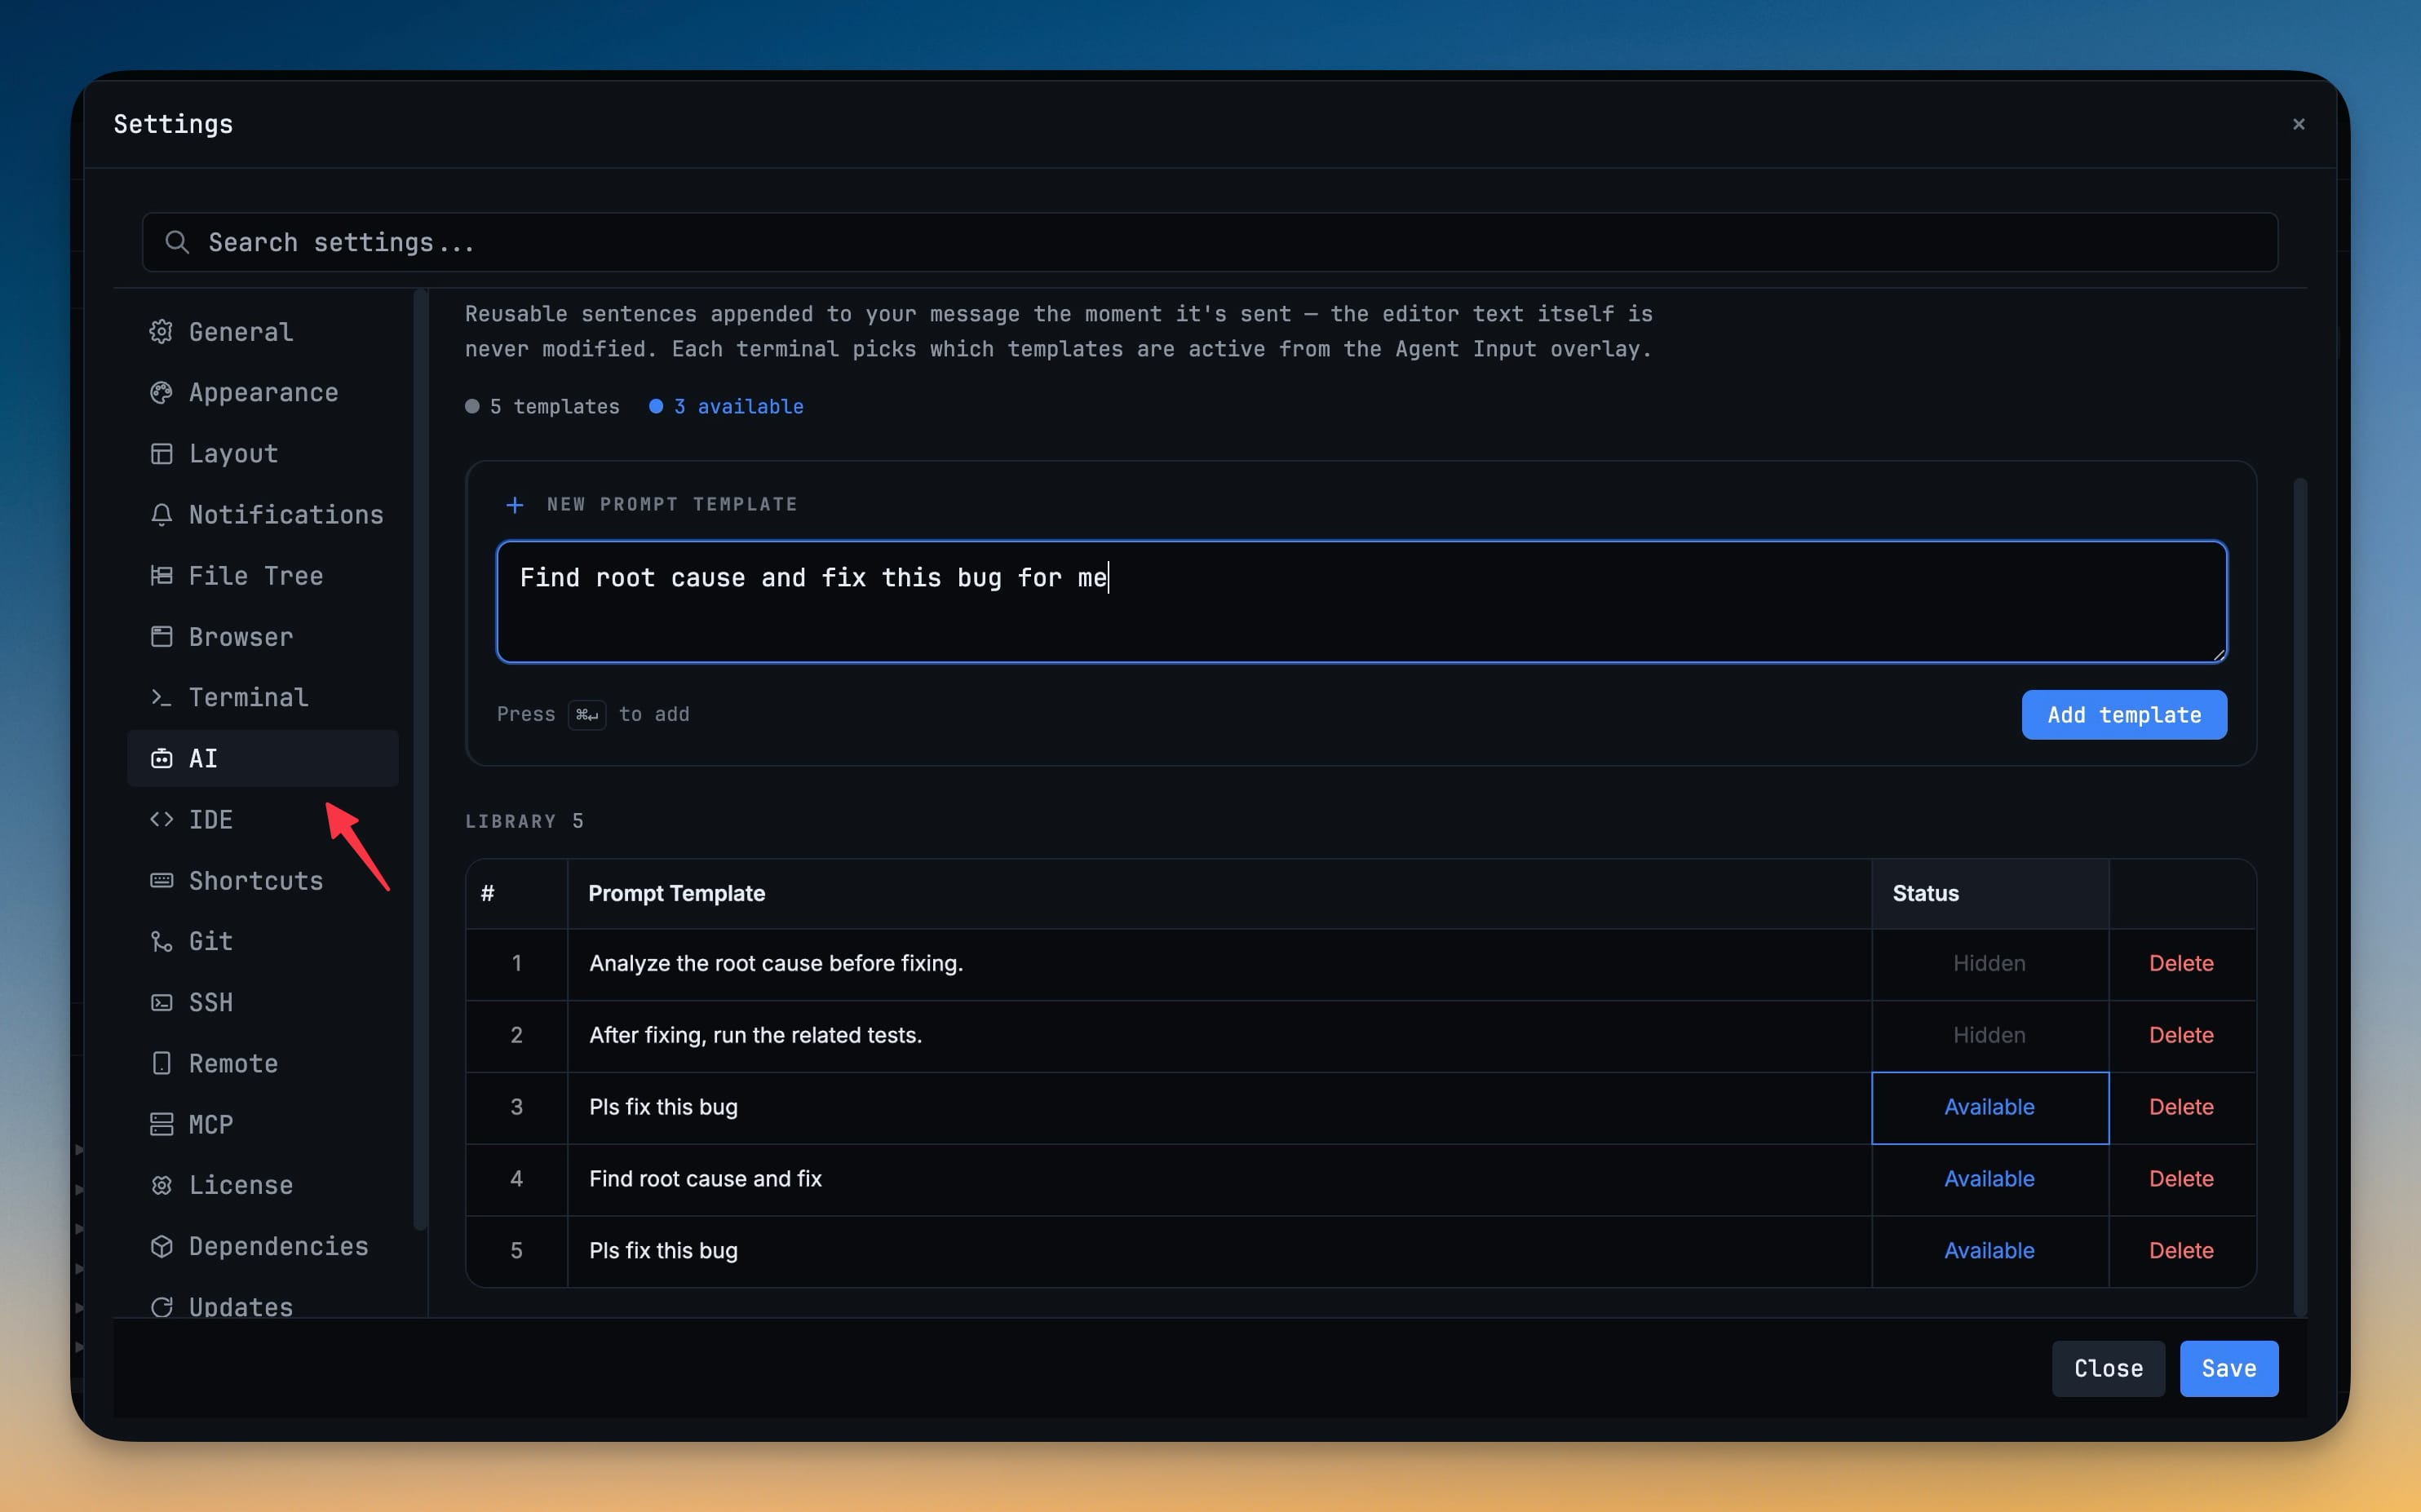Viewport: 2421px width, 1512px height.
Task: Toggle Available status on row 5
Action: click(x=1989, y=1252)
